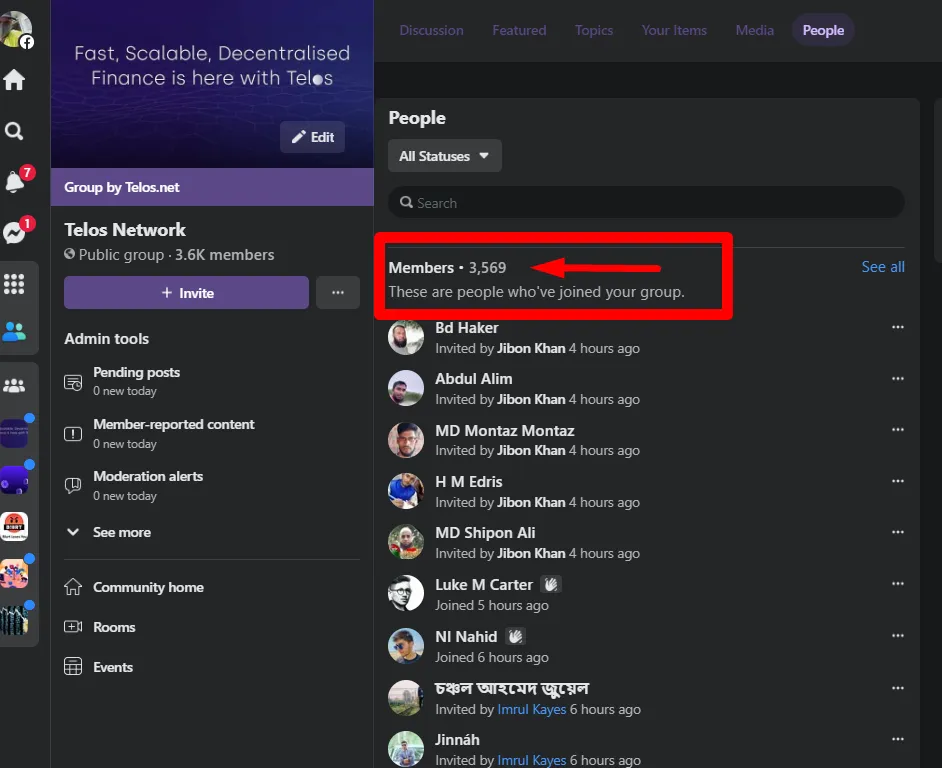Click the Edit cover photo button
942x768 pixels.
pyautogui.click(x=312, y=137)
